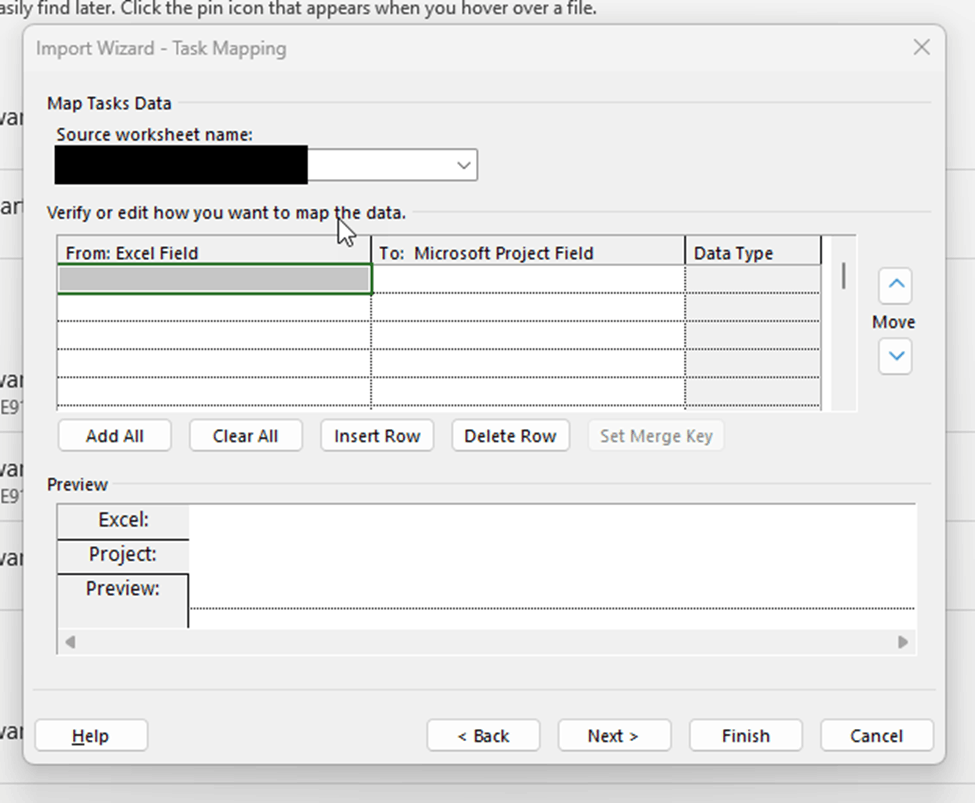
Task: Move the selected mapping row up
Action: 894,285
